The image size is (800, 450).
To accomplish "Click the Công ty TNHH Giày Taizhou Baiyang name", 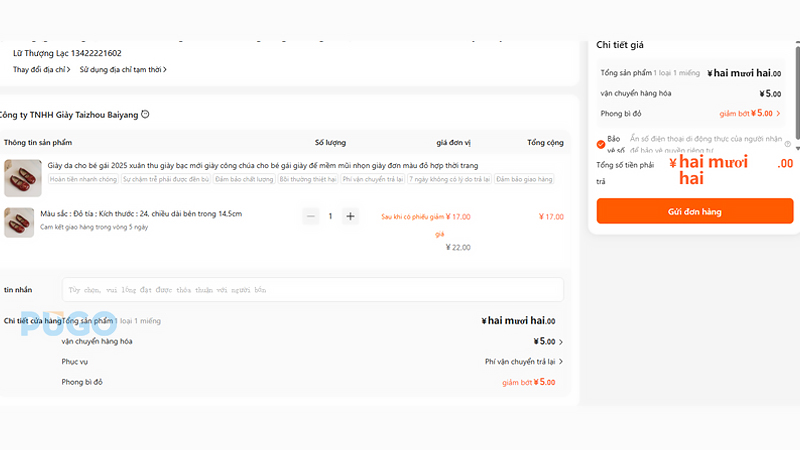I will 70,115.
